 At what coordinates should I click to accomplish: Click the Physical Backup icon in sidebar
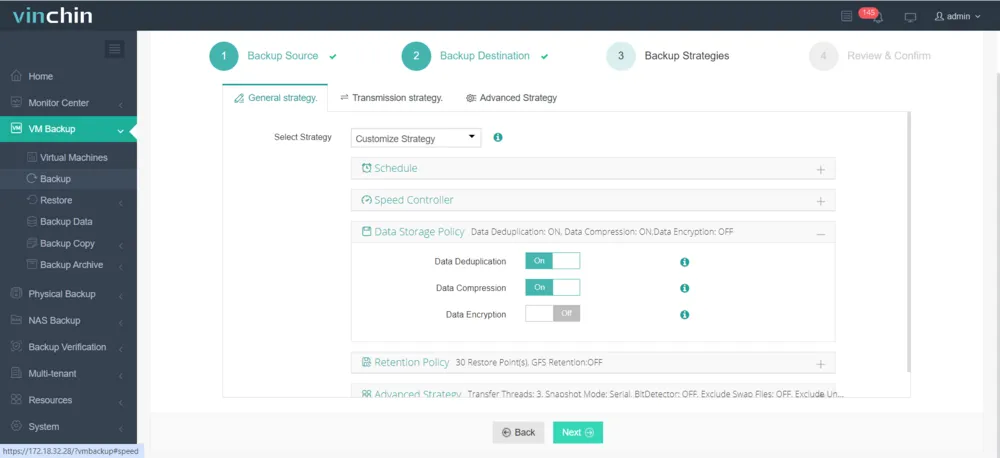point(17,294)
